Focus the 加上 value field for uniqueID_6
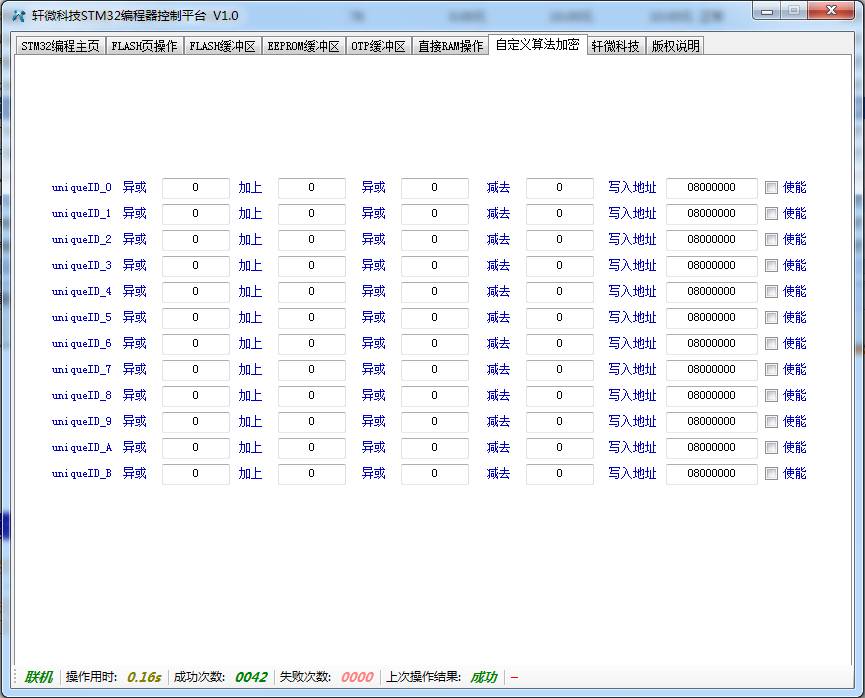 click(312, 343)
